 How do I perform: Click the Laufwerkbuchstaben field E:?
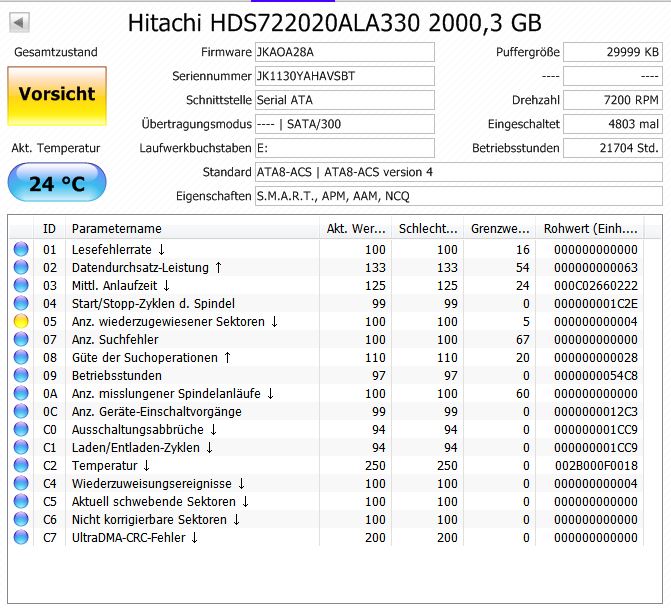tap(345, 148)
